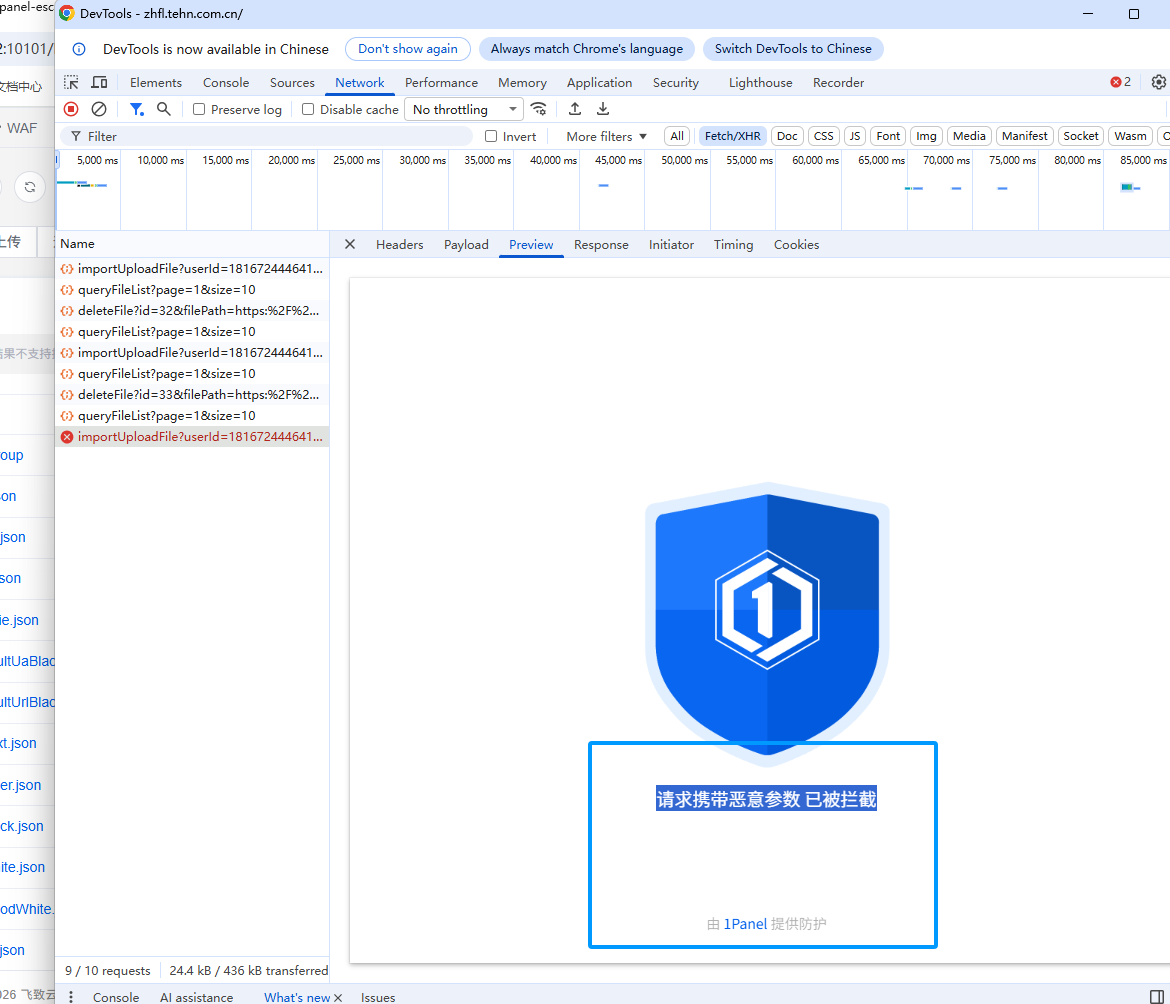The height and width of the screenshot is (1004, 1170).
Task: Select the failed importUploadFile request
Action: pyautogui.click(x=200, y=437)
